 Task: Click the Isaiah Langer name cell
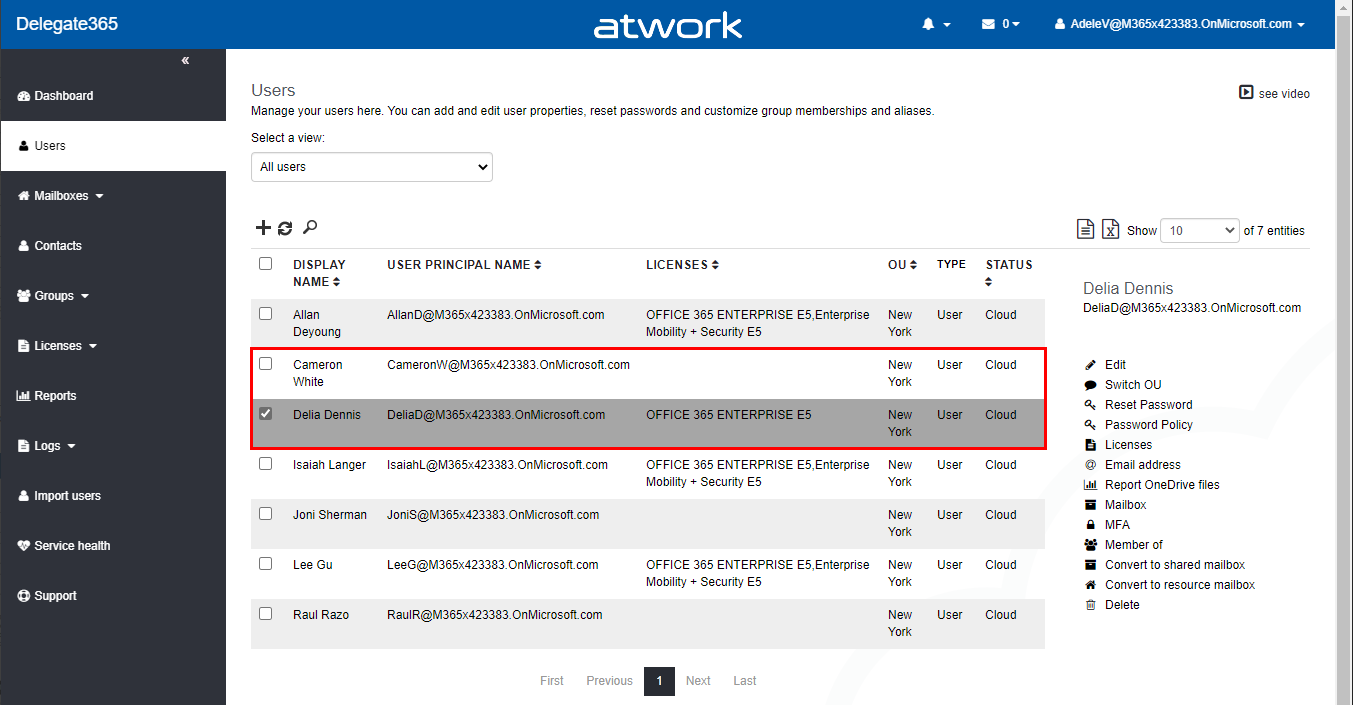click(x=329, y=465)
